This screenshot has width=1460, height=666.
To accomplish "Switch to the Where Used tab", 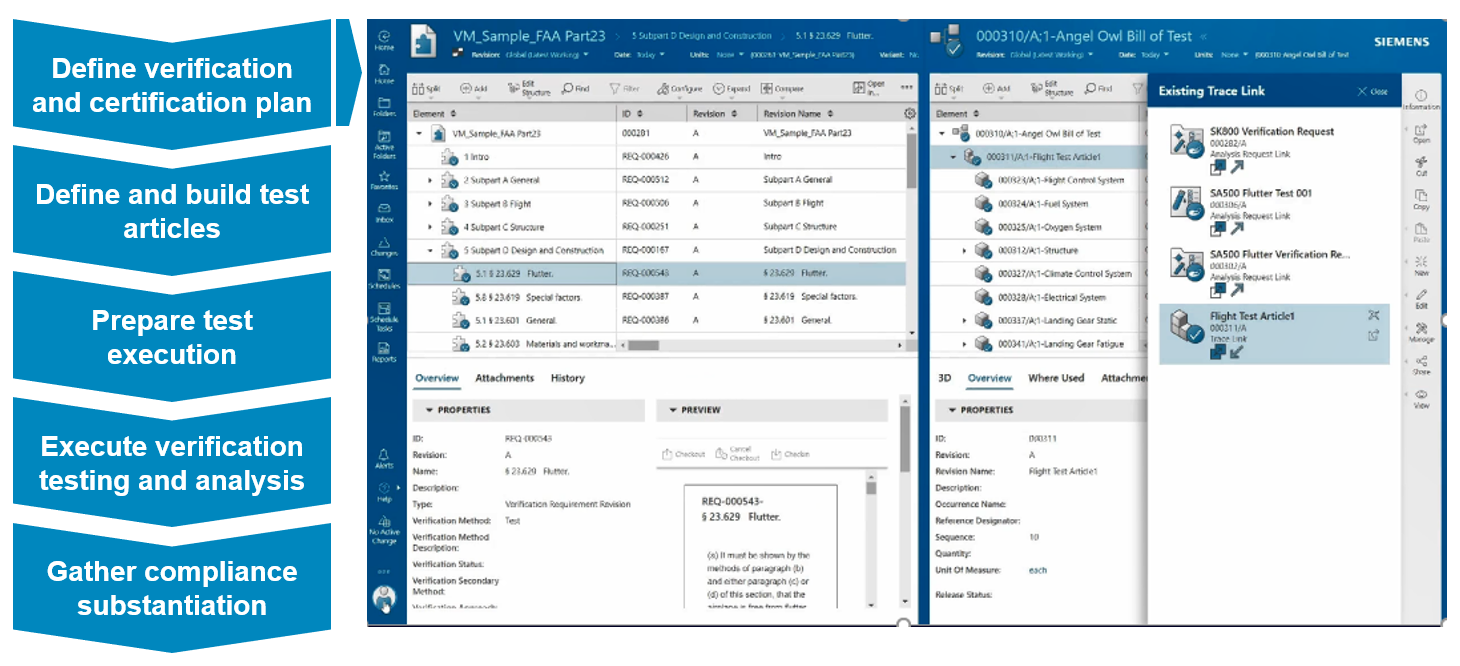I will (x=1056, y=378).
